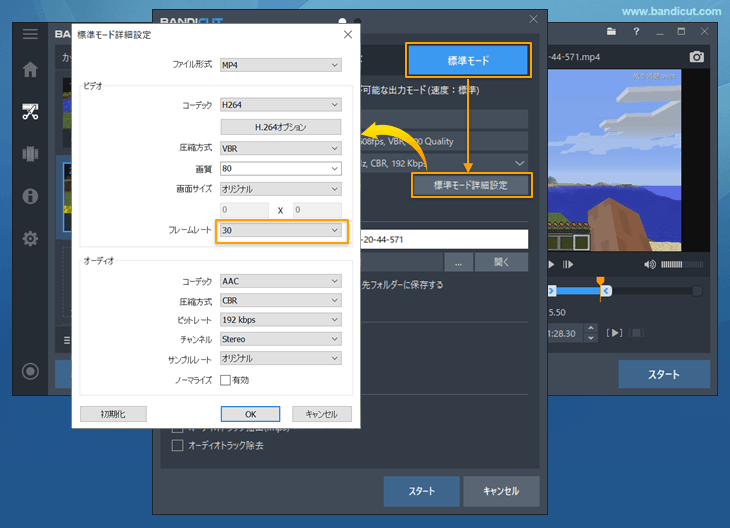Select the Cut scissors tool in sidebar
The width and height of the screenshot is (730, 528).
tap(31, 111)
